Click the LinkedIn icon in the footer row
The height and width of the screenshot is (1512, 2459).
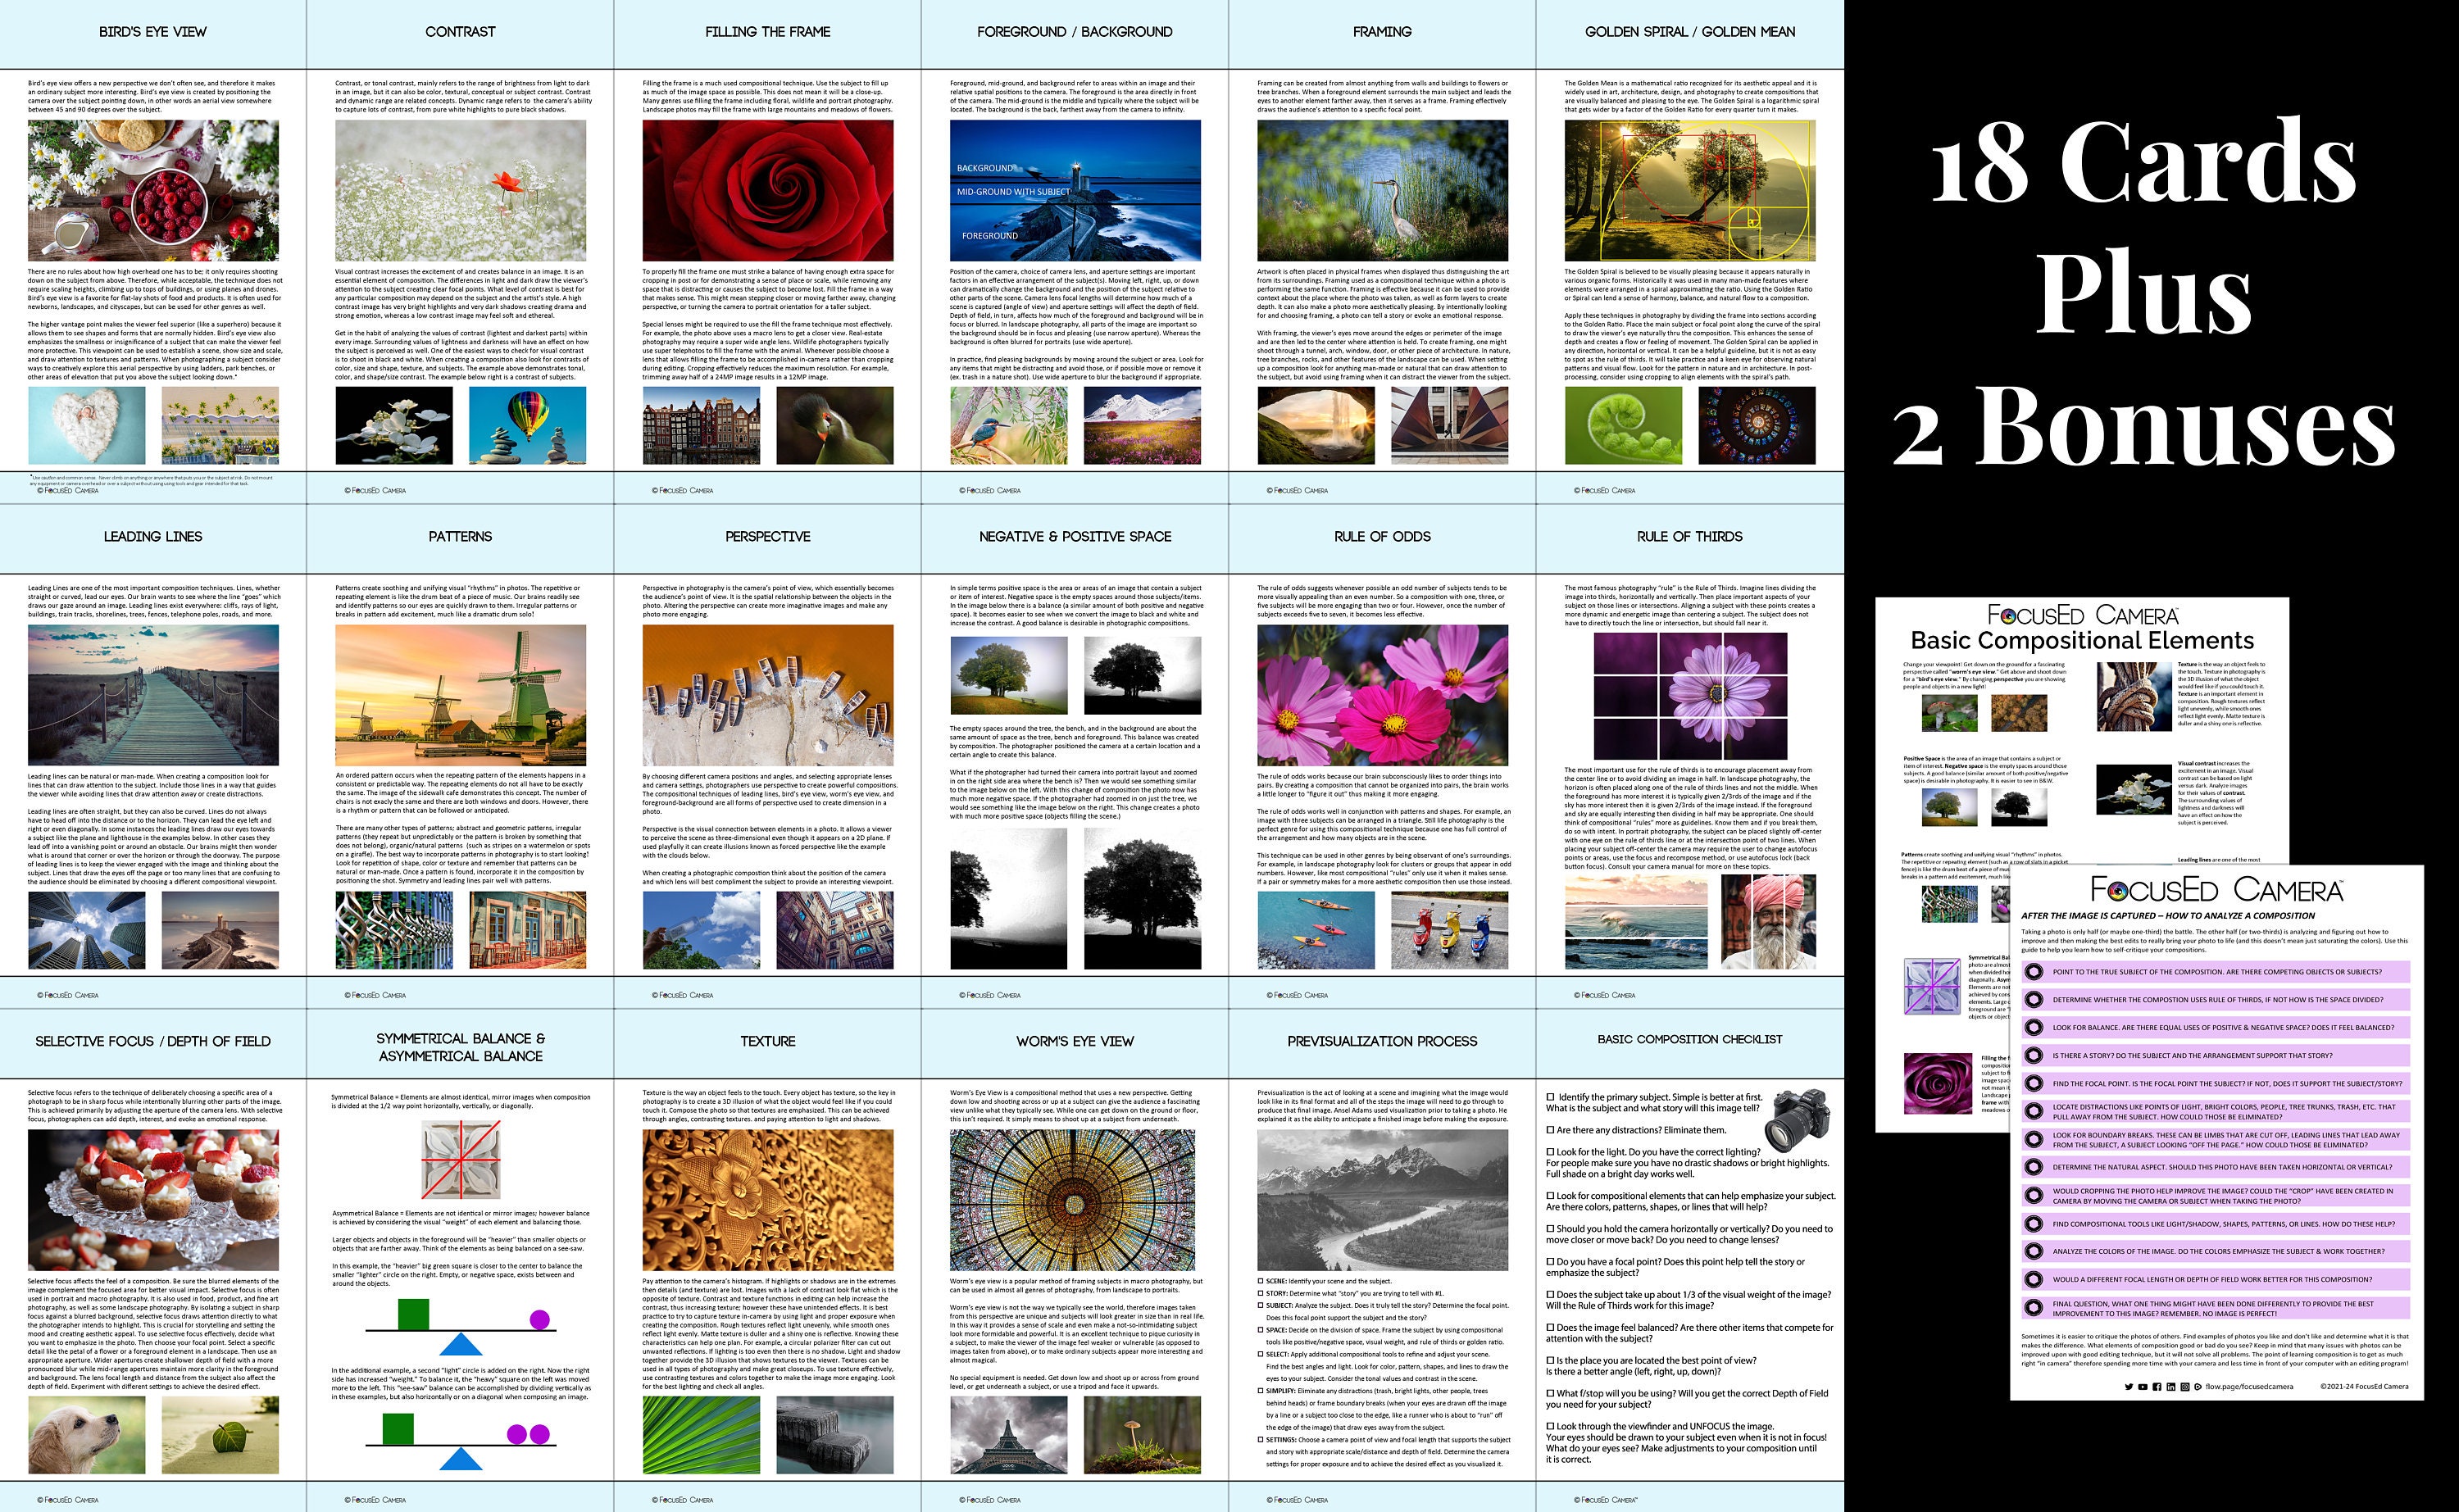point(2171,1387)
